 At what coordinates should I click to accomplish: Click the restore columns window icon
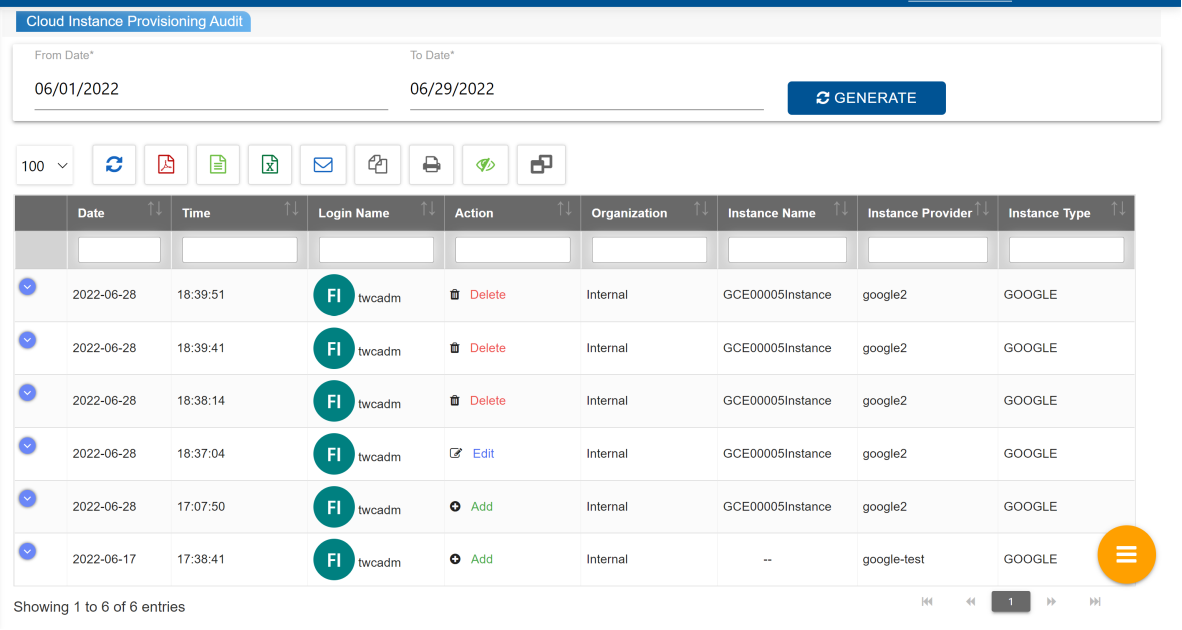pos(541,165)
